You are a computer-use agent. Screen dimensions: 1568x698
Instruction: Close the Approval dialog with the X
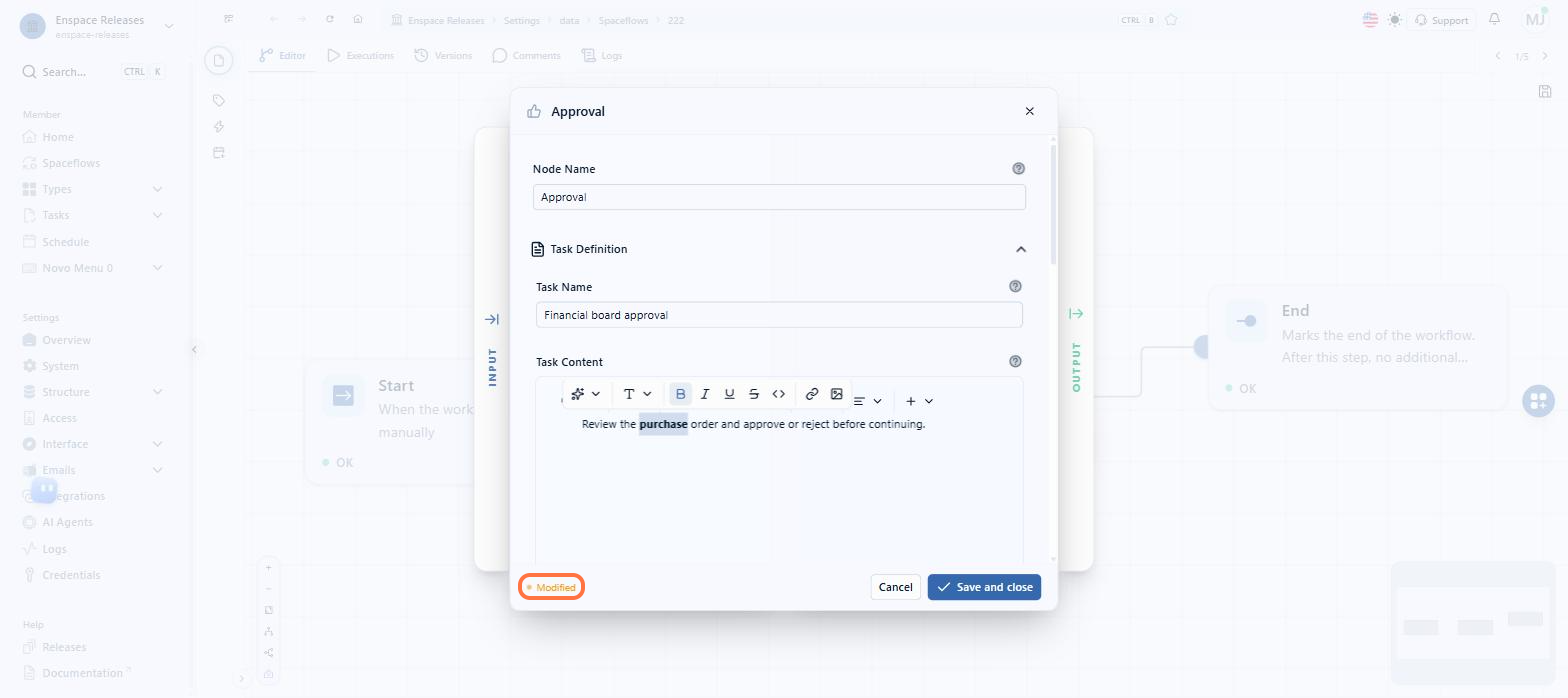pos(1030,111)
